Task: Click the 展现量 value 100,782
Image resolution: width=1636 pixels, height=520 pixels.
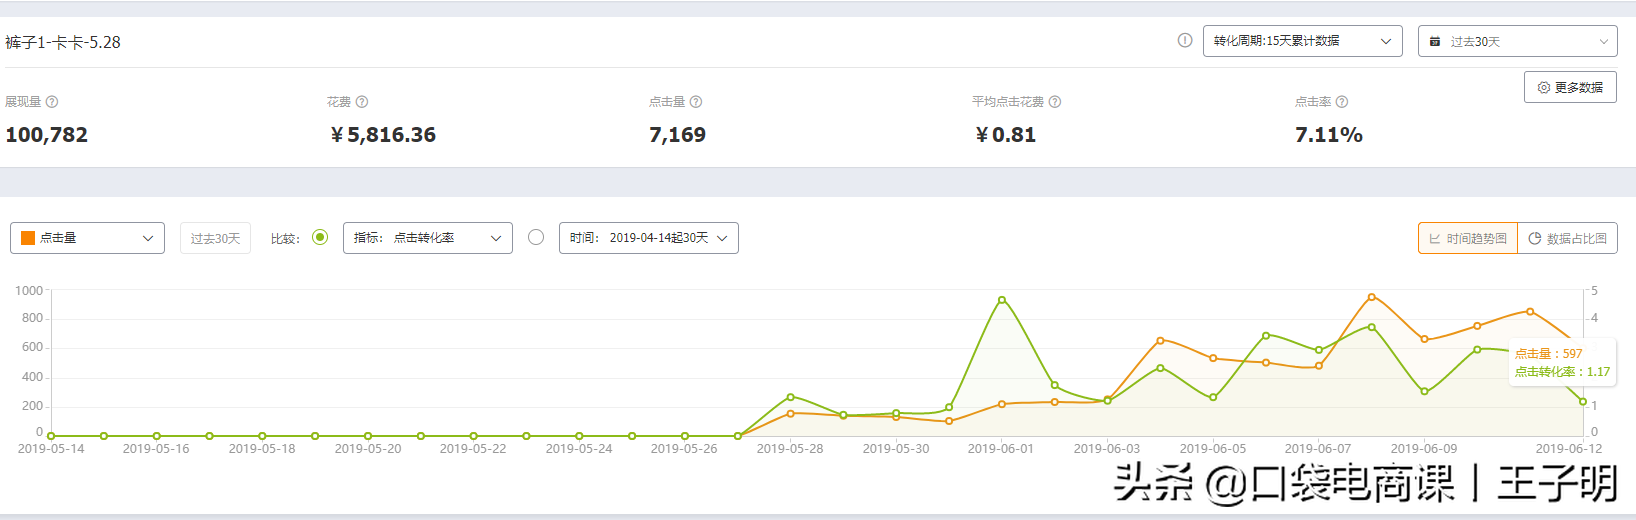Action: click(x=47, y=135)
